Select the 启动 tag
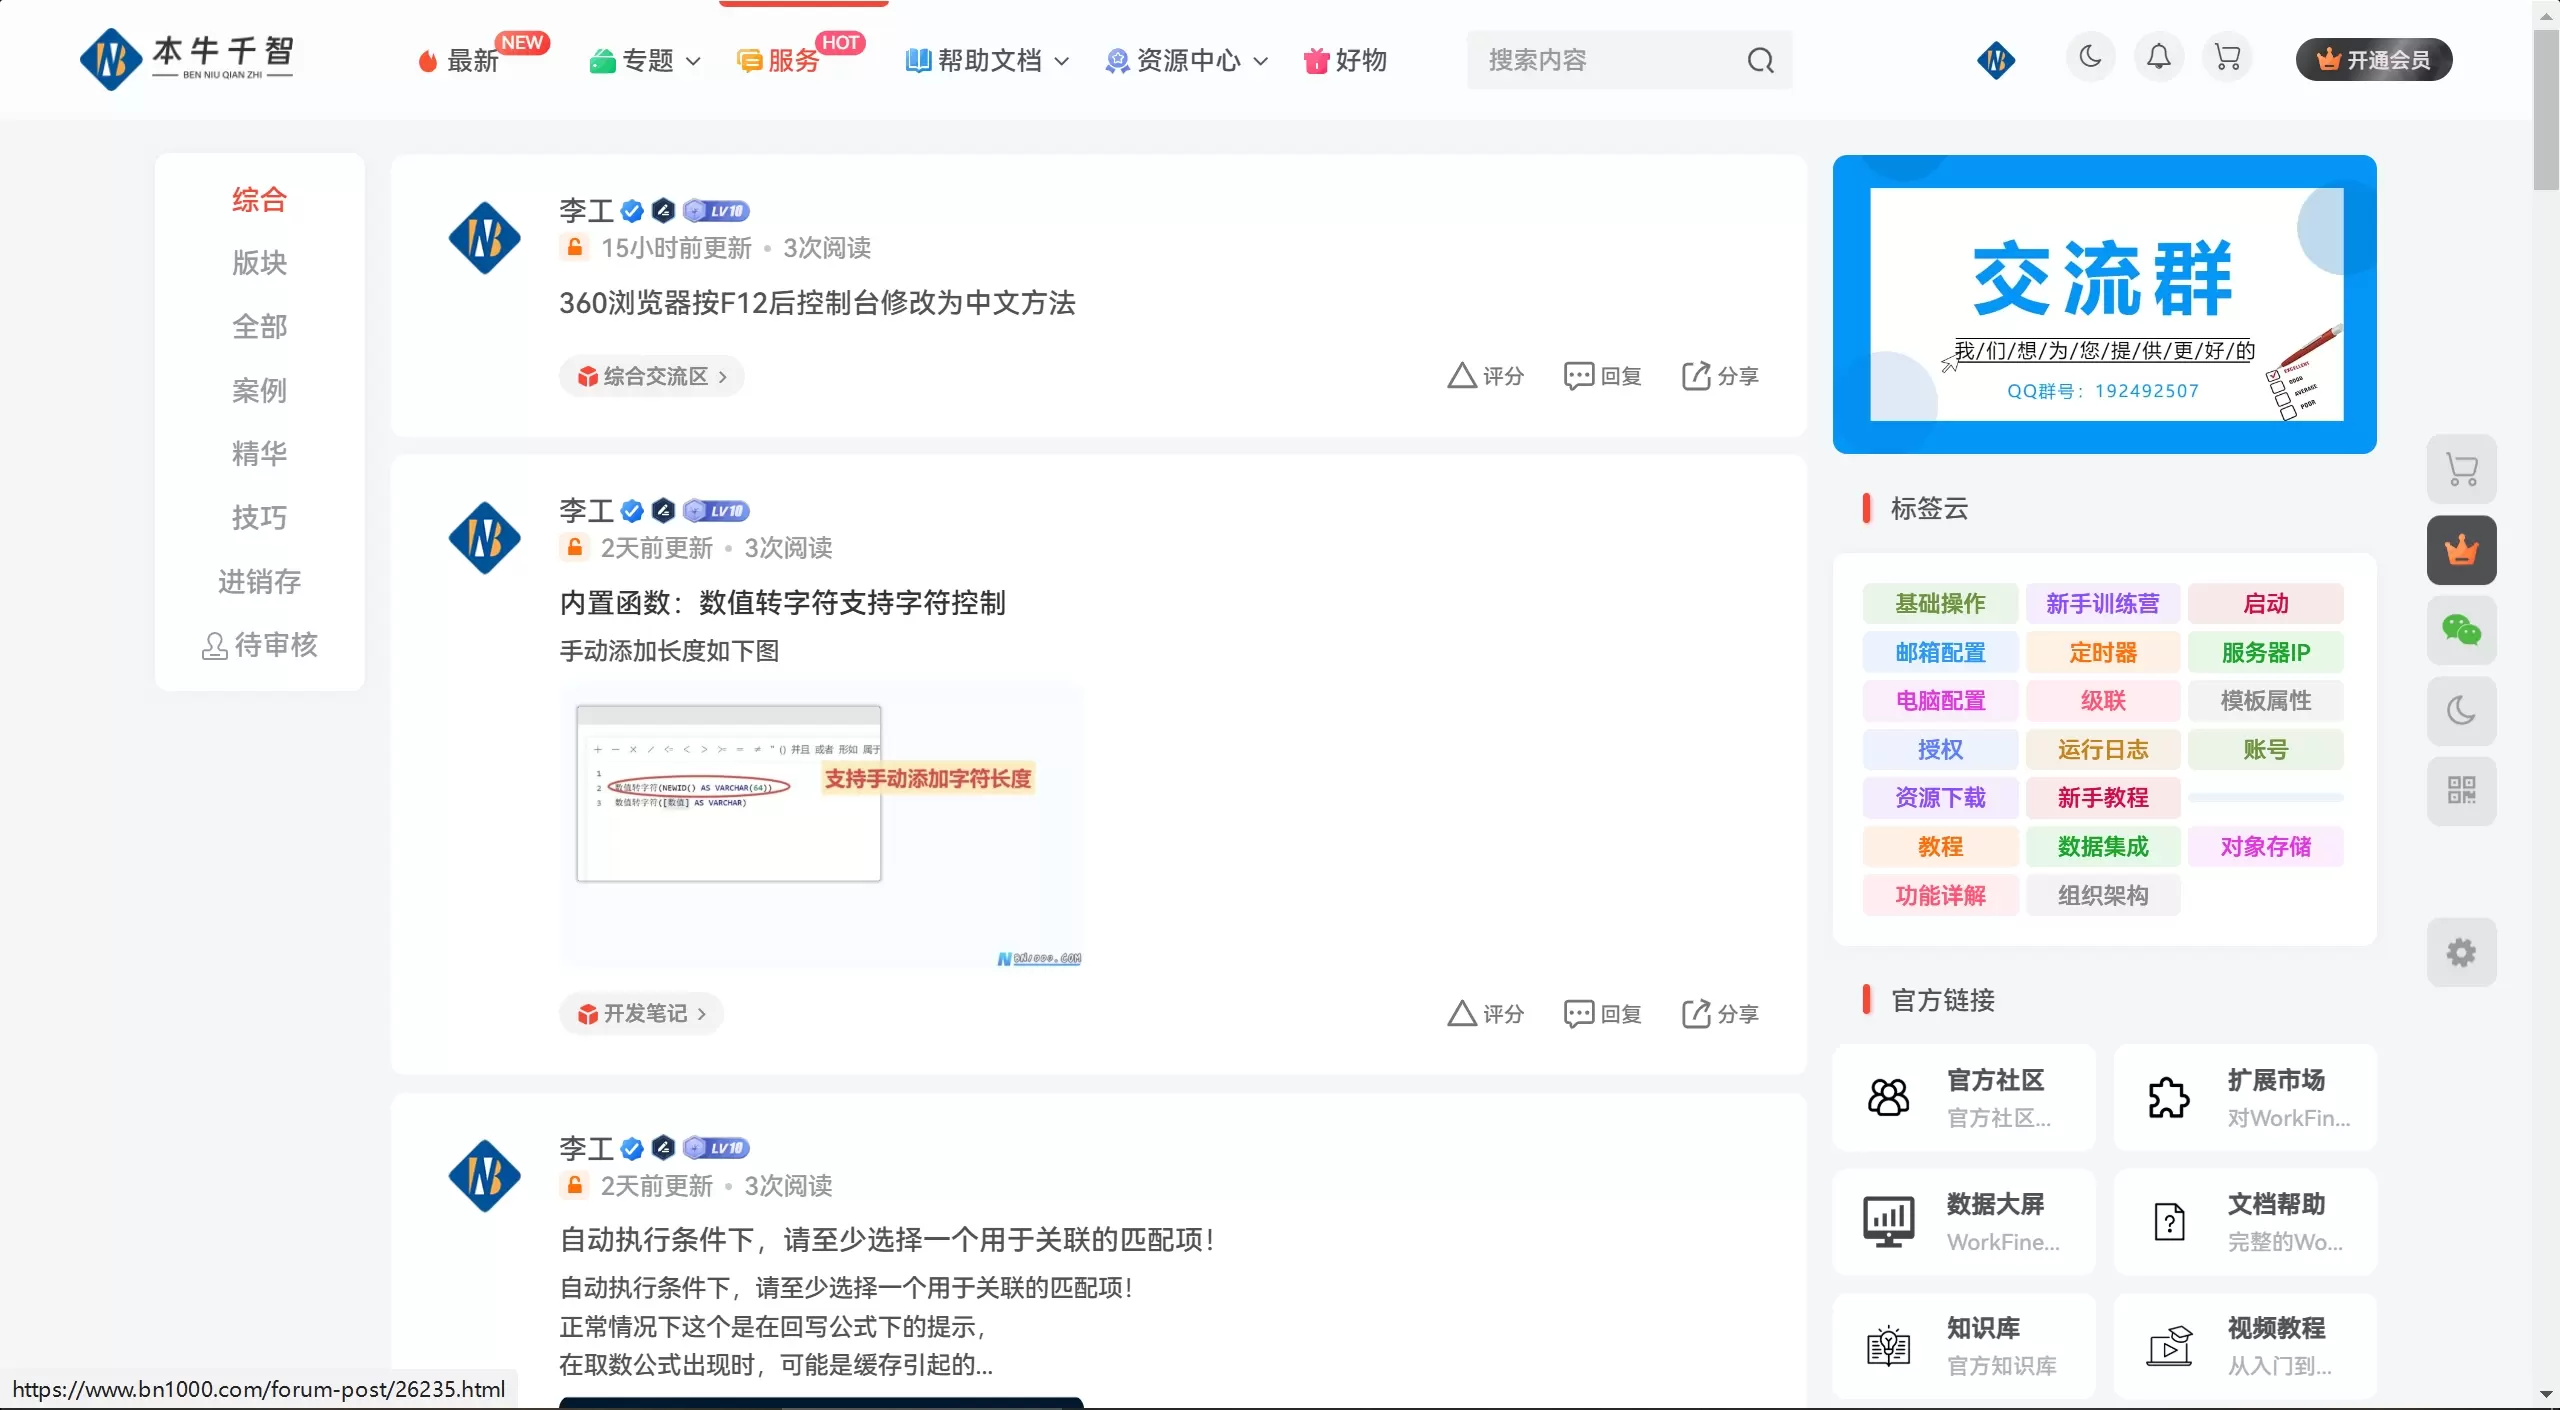 [x=2265, y=604]
